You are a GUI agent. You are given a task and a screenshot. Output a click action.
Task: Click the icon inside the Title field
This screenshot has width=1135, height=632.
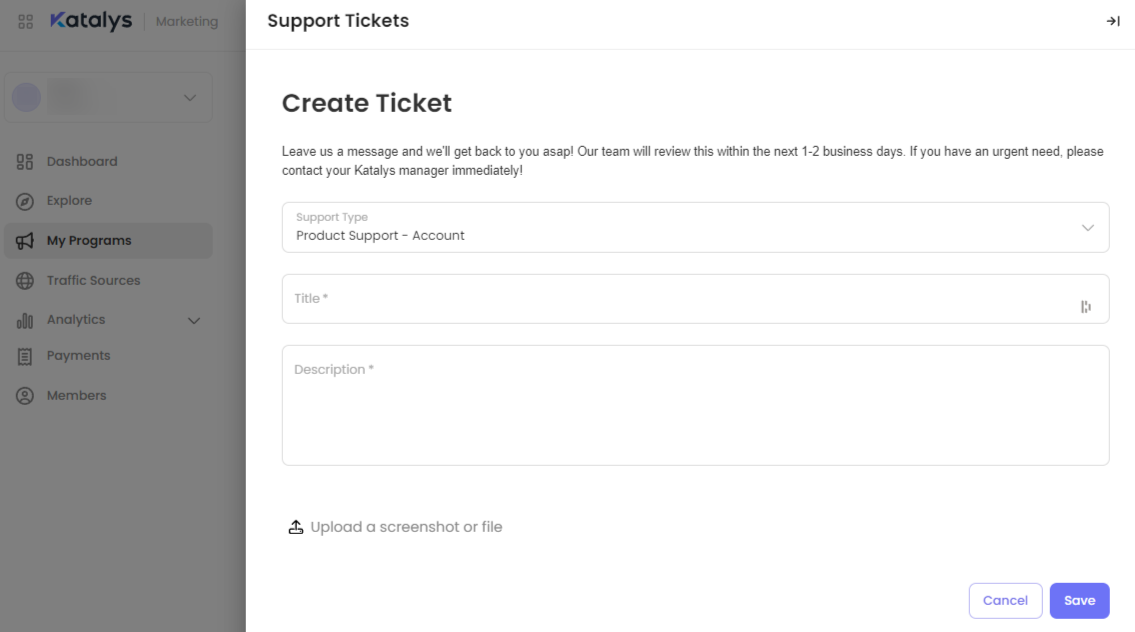[1086, 307]
